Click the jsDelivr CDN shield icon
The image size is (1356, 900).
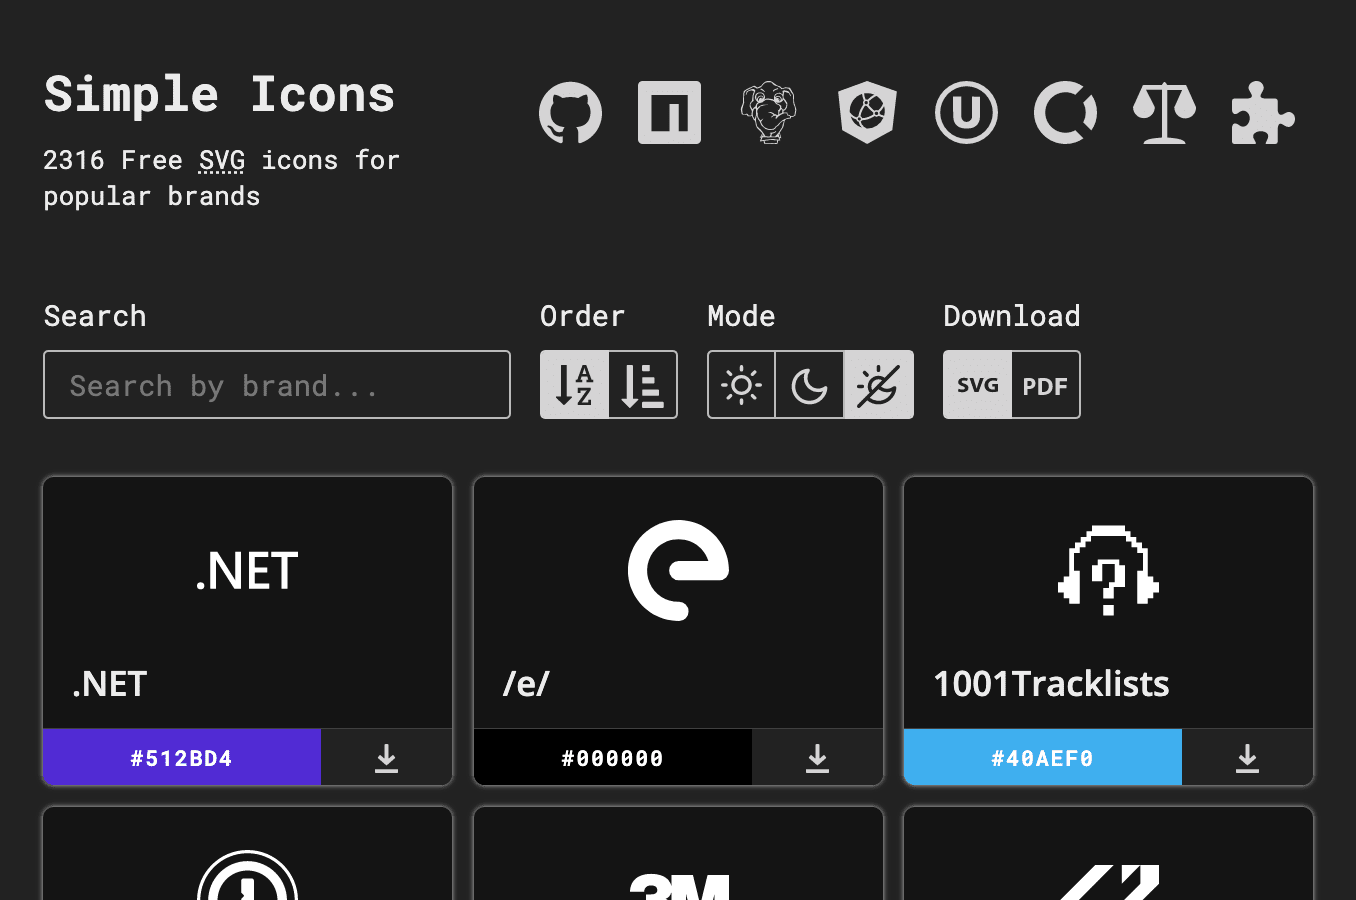pyautogui.click(x=867, y=112)
